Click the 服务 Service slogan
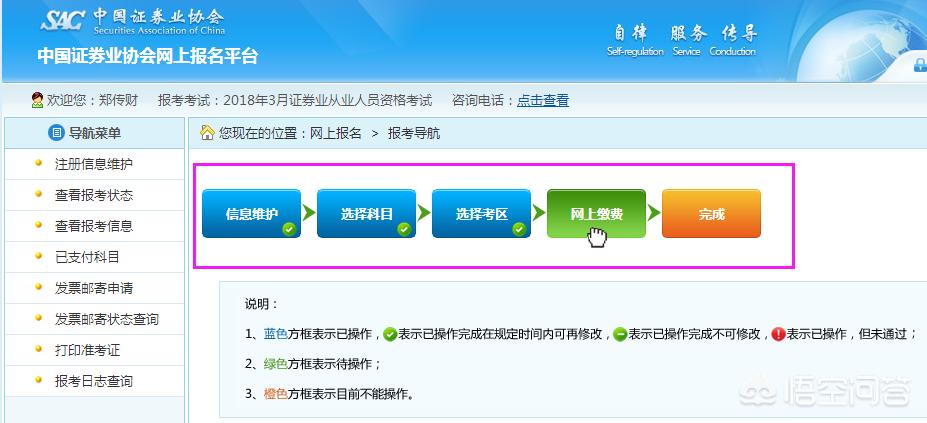 tap(687, 40)
